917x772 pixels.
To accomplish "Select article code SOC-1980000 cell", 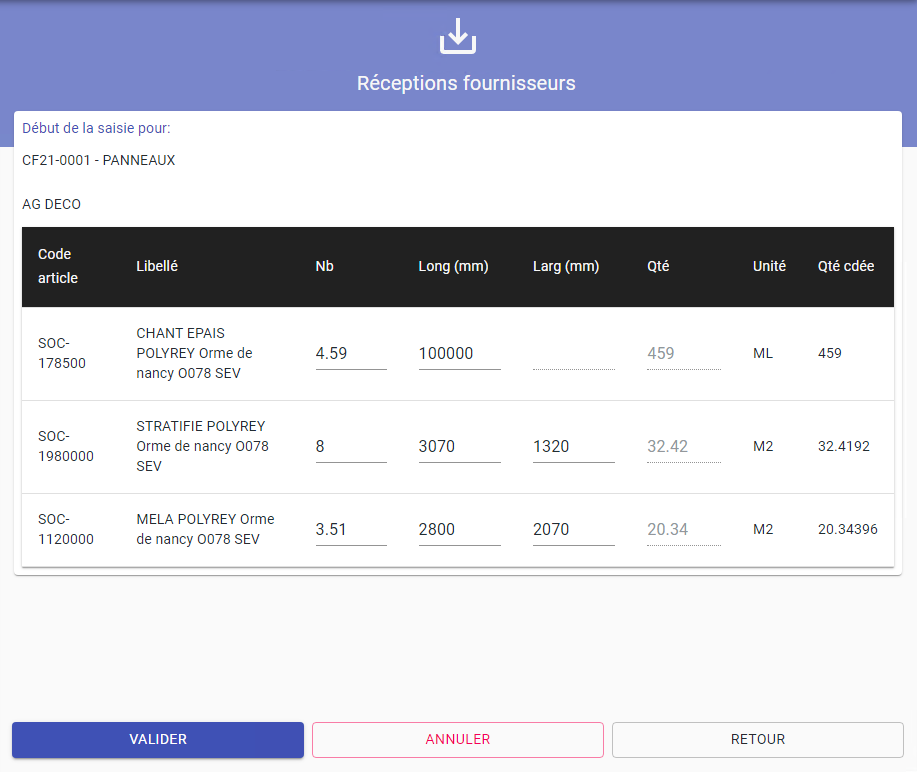I will [x=66, y=447].
